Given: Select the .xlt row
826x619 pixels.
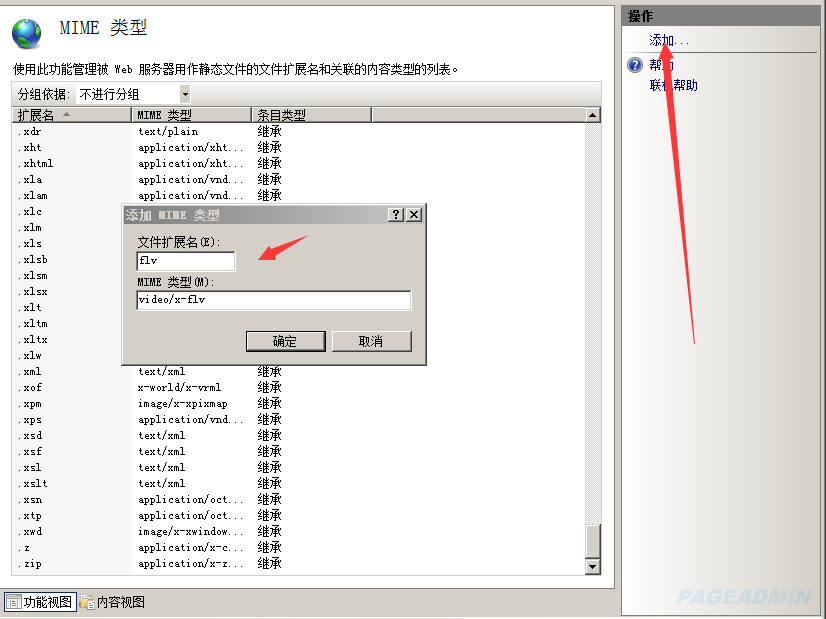Looking at the screenshot, I should coord(67,308).
